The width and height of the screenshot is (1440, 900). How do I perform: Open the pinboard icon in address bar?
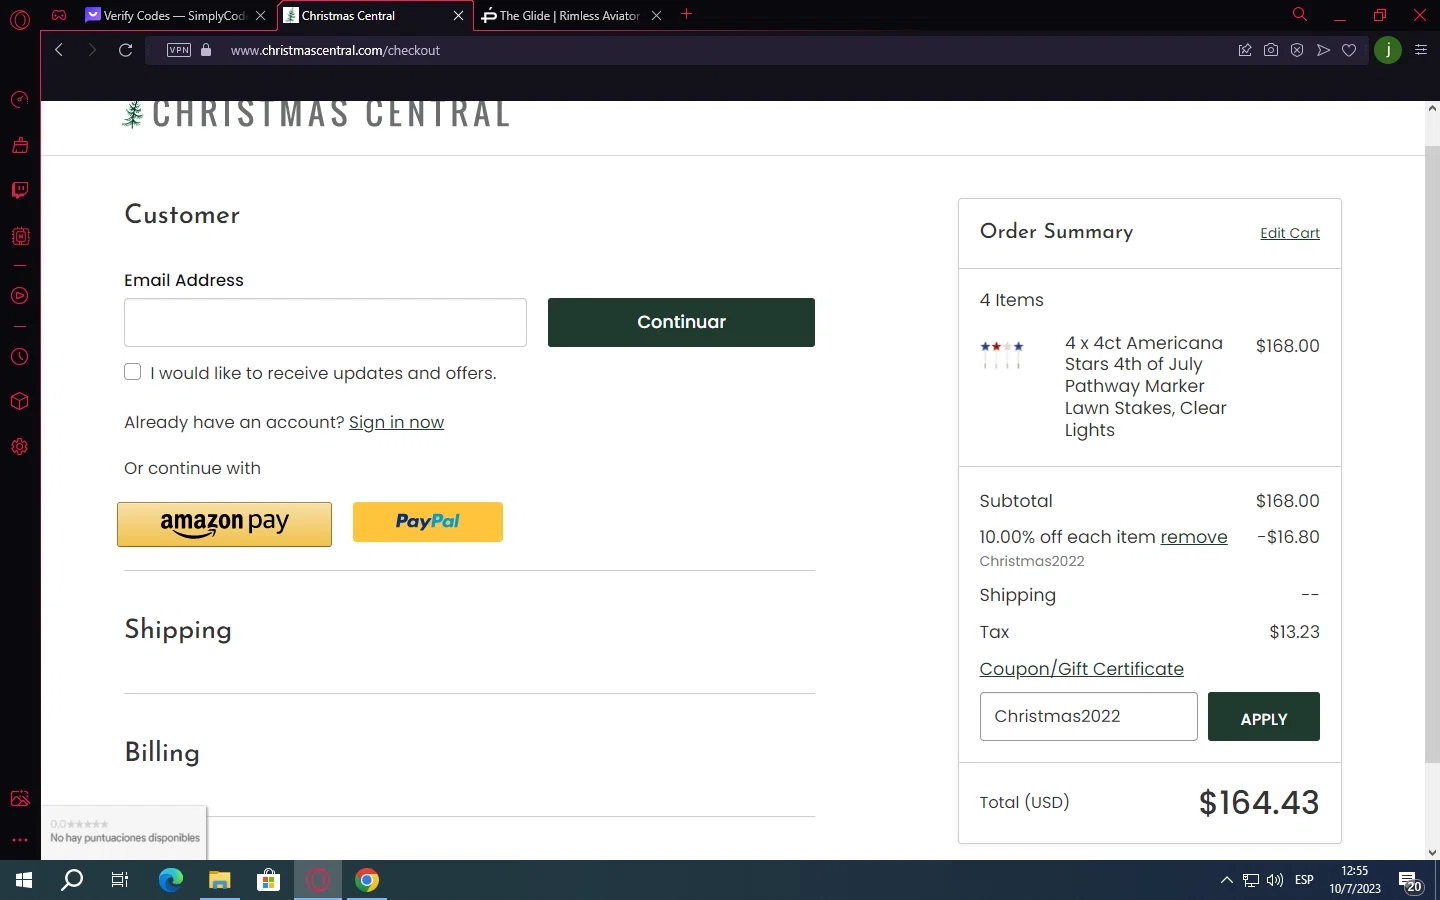pos(1245,50)
